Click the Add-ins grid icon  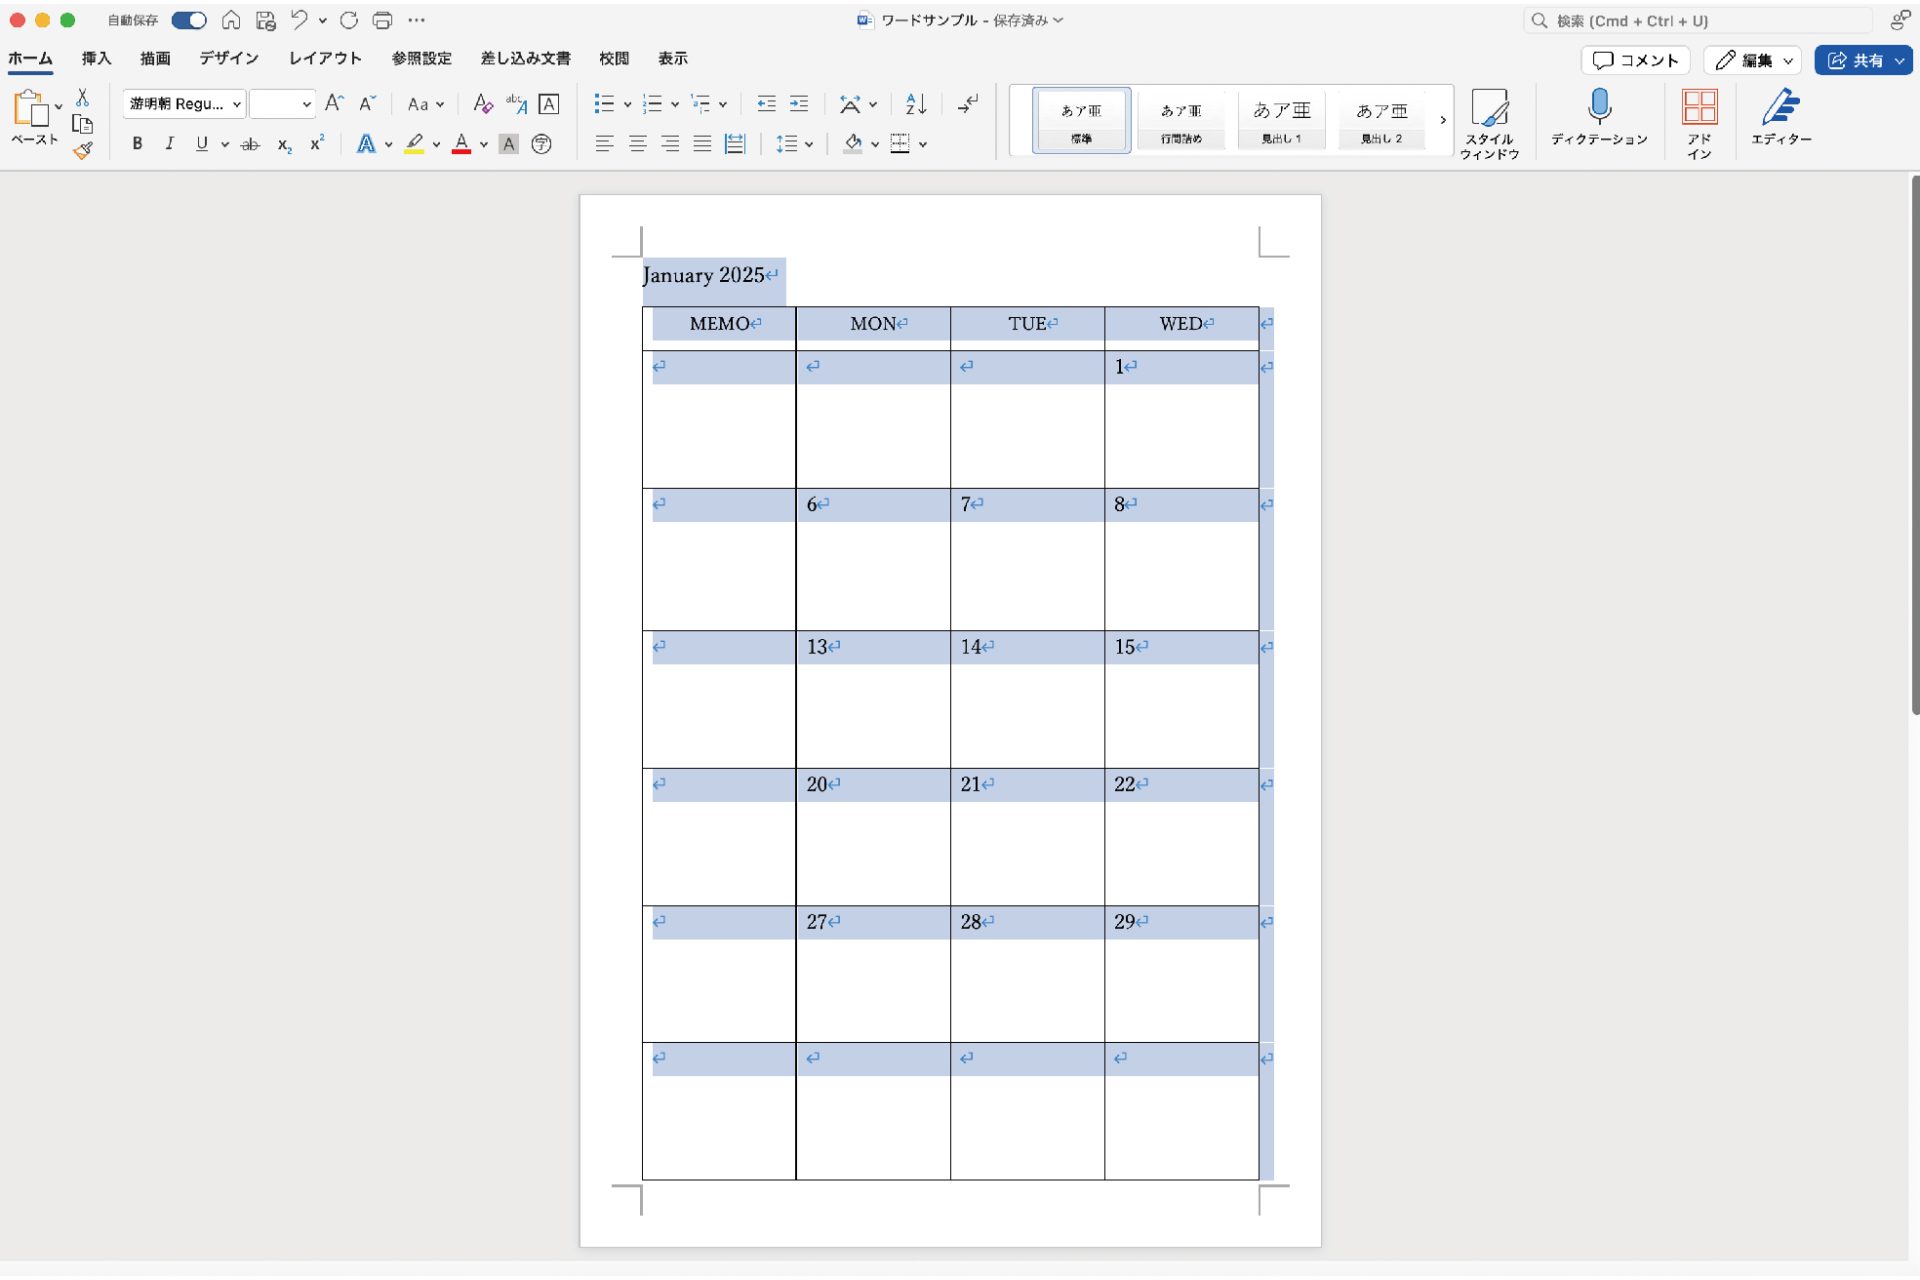1699,108
